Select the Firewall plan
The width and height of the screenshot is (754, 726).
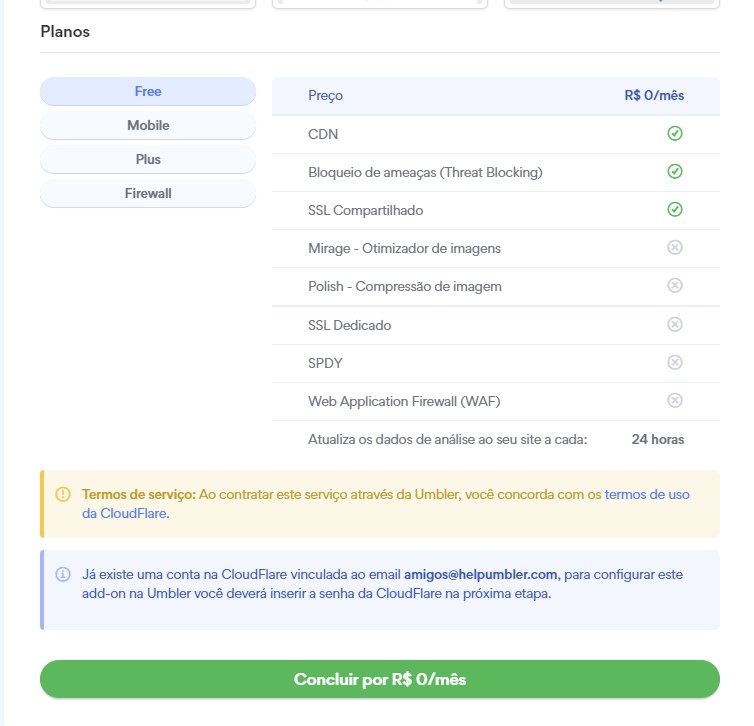[148, 194]
